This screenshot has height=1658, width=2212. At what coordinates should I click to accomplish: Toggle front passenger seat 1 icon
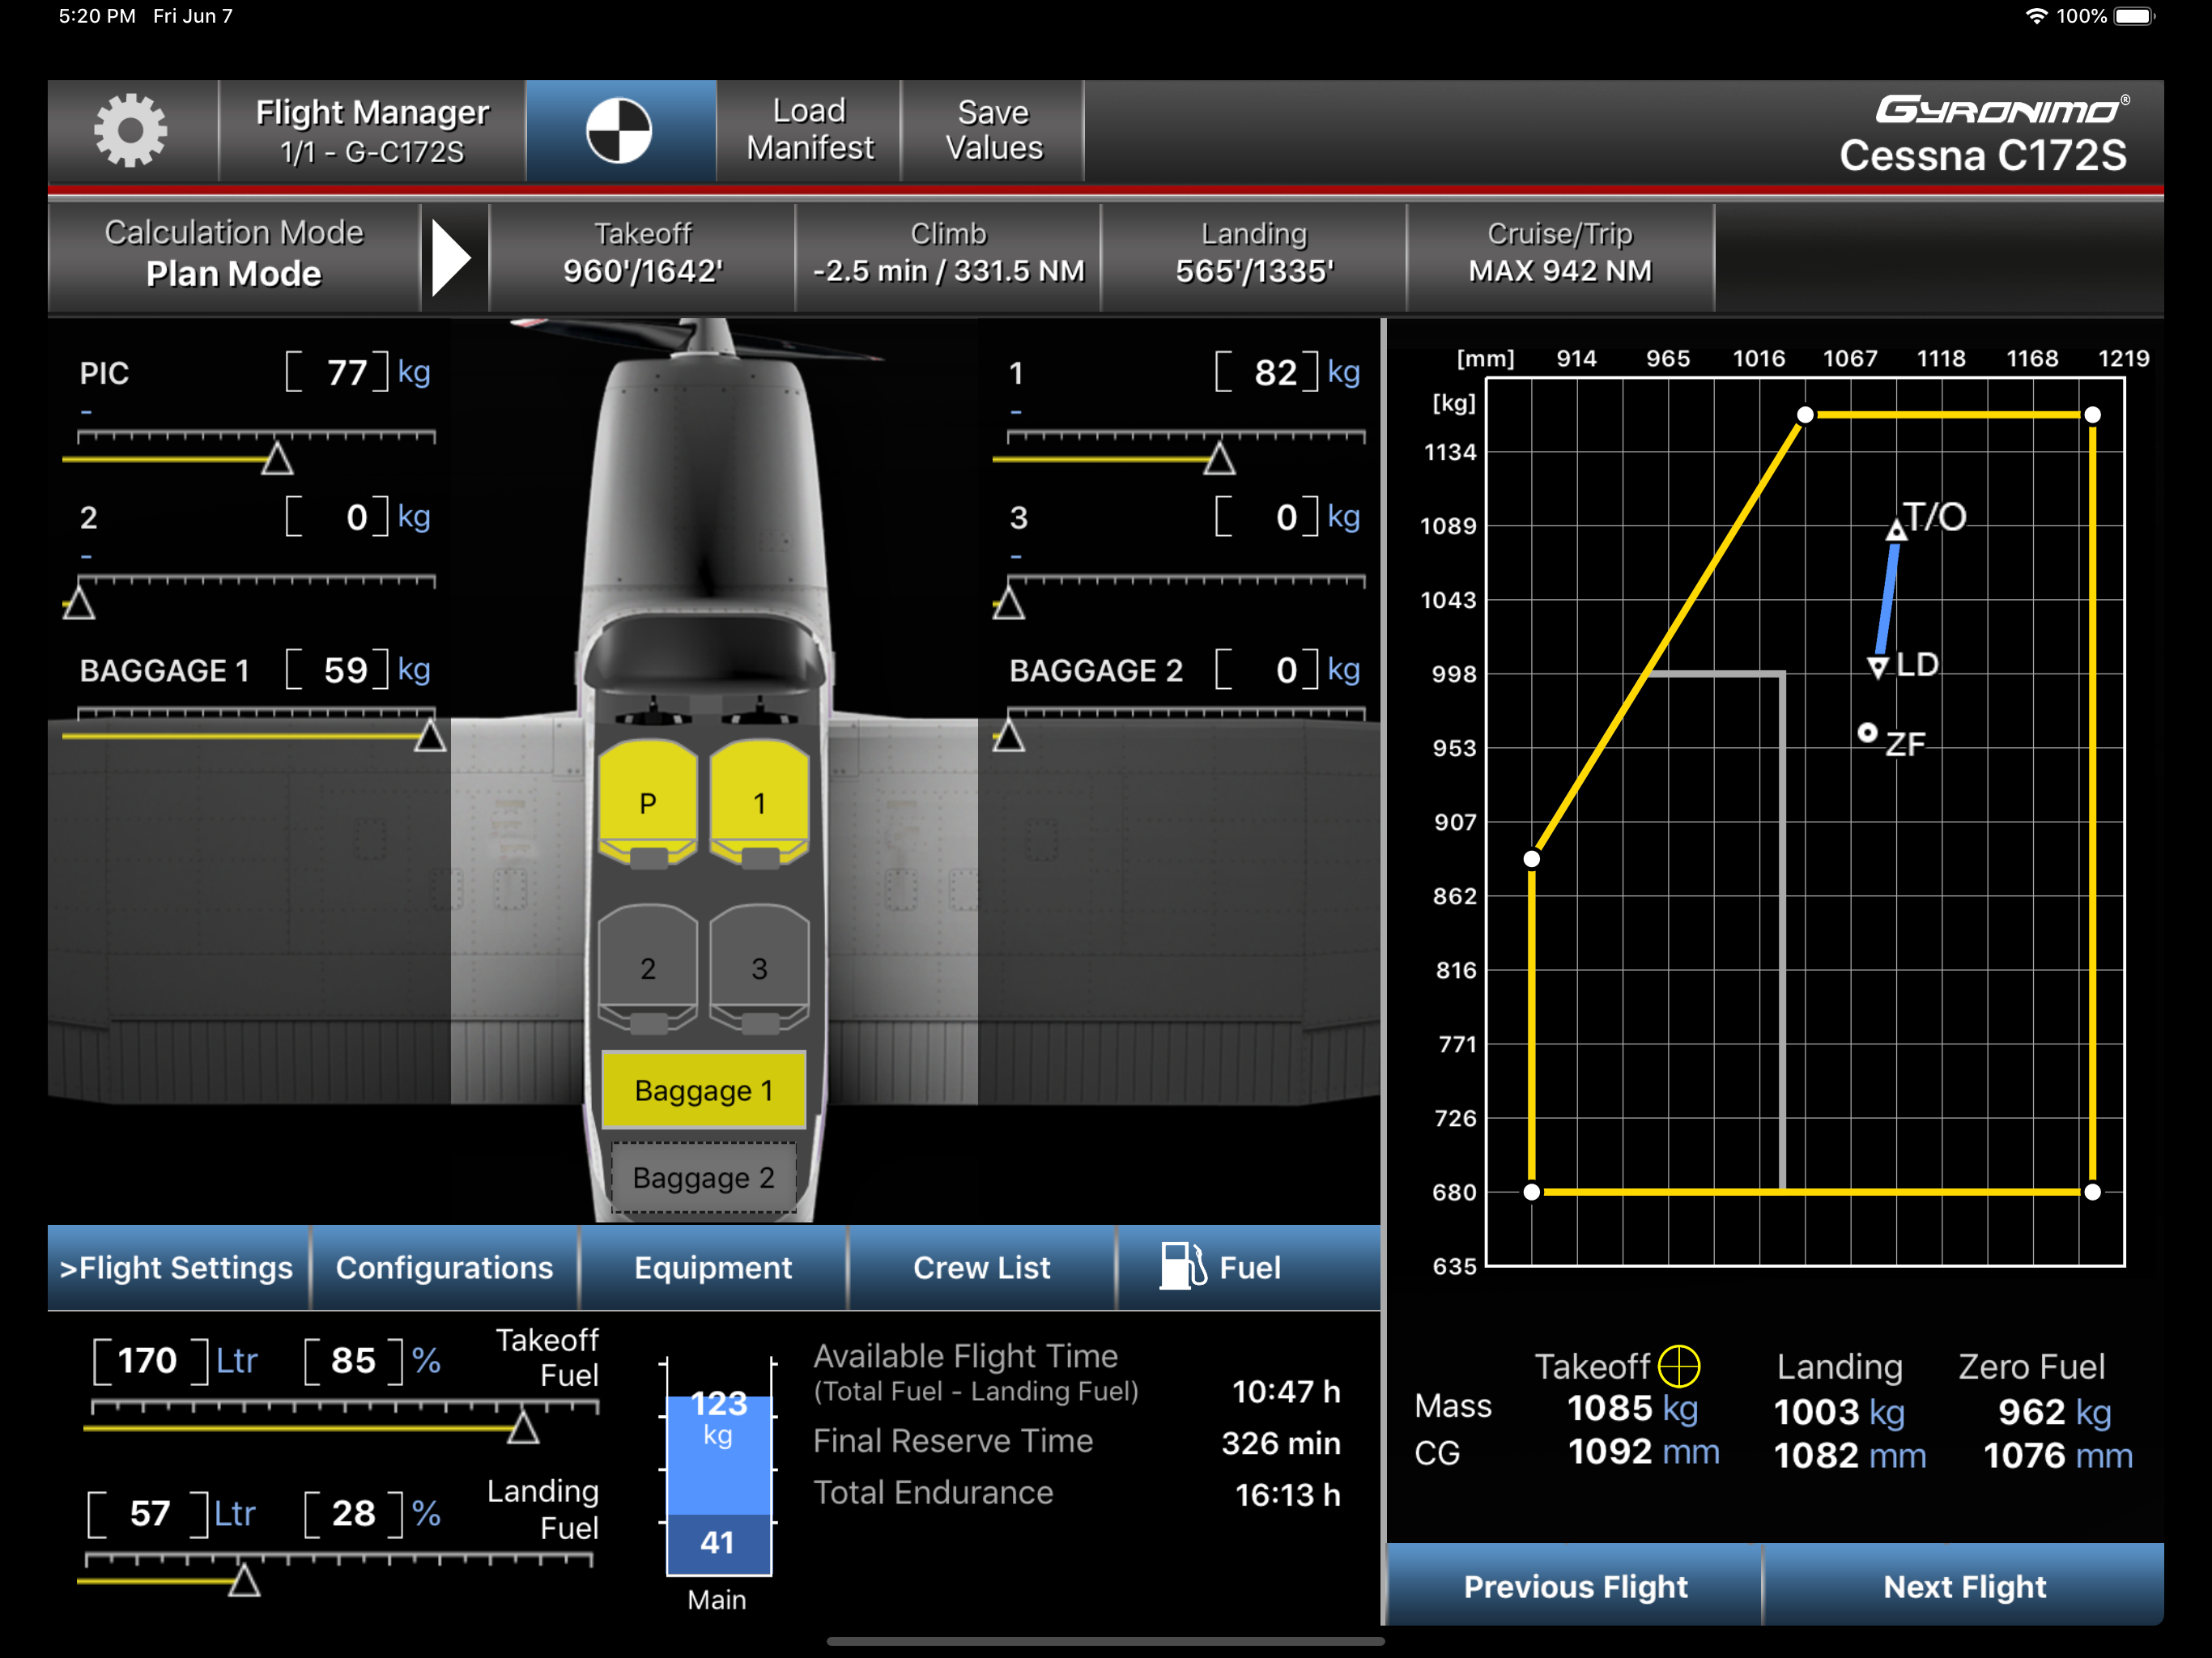(759, 802)
